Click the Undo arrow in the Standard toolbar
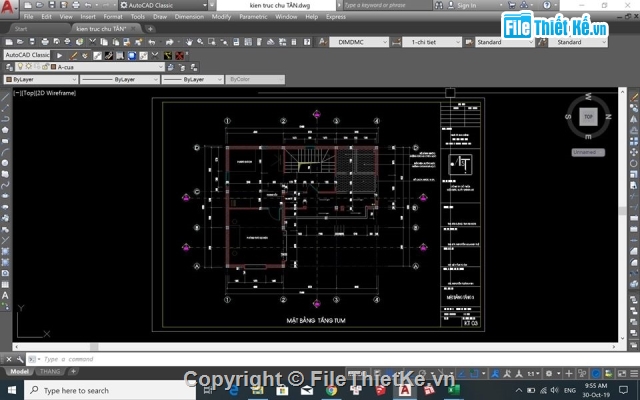 click(152, 42)
